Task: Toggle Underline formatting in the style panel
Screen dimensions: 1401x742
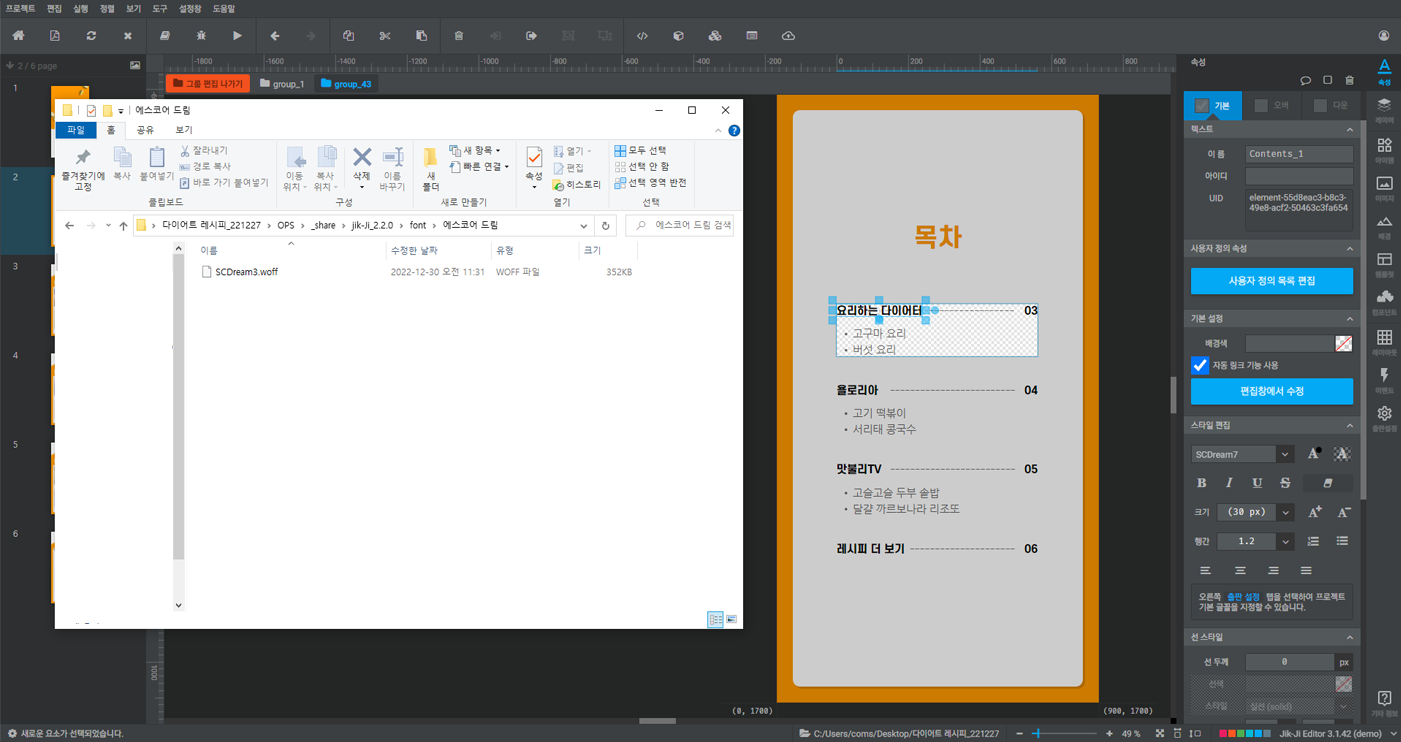Action: pyautogui.click(x=1257, y=483)
